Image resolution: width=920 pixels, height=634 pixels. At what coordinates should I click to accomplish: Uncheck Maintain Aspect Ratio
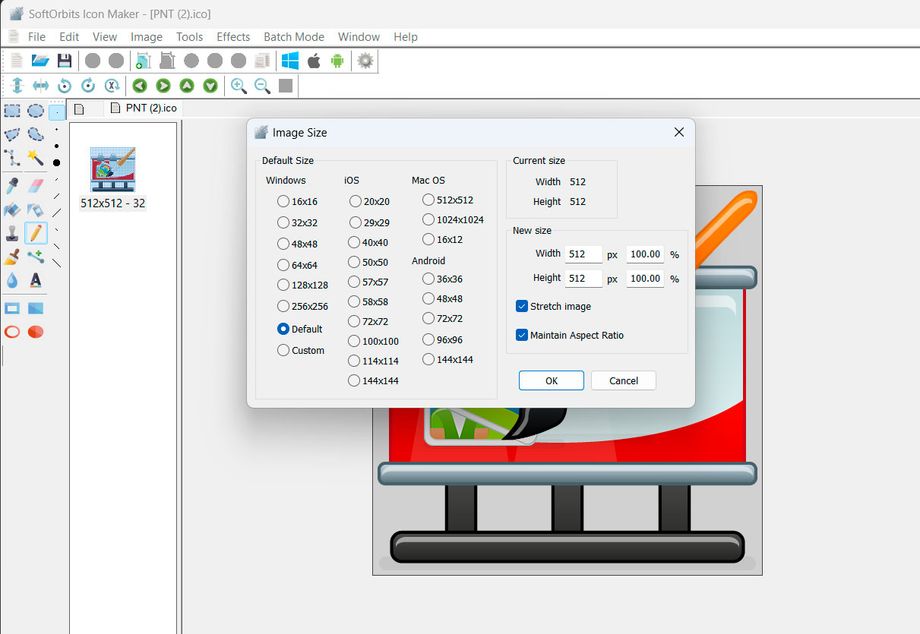pos(522,335)
